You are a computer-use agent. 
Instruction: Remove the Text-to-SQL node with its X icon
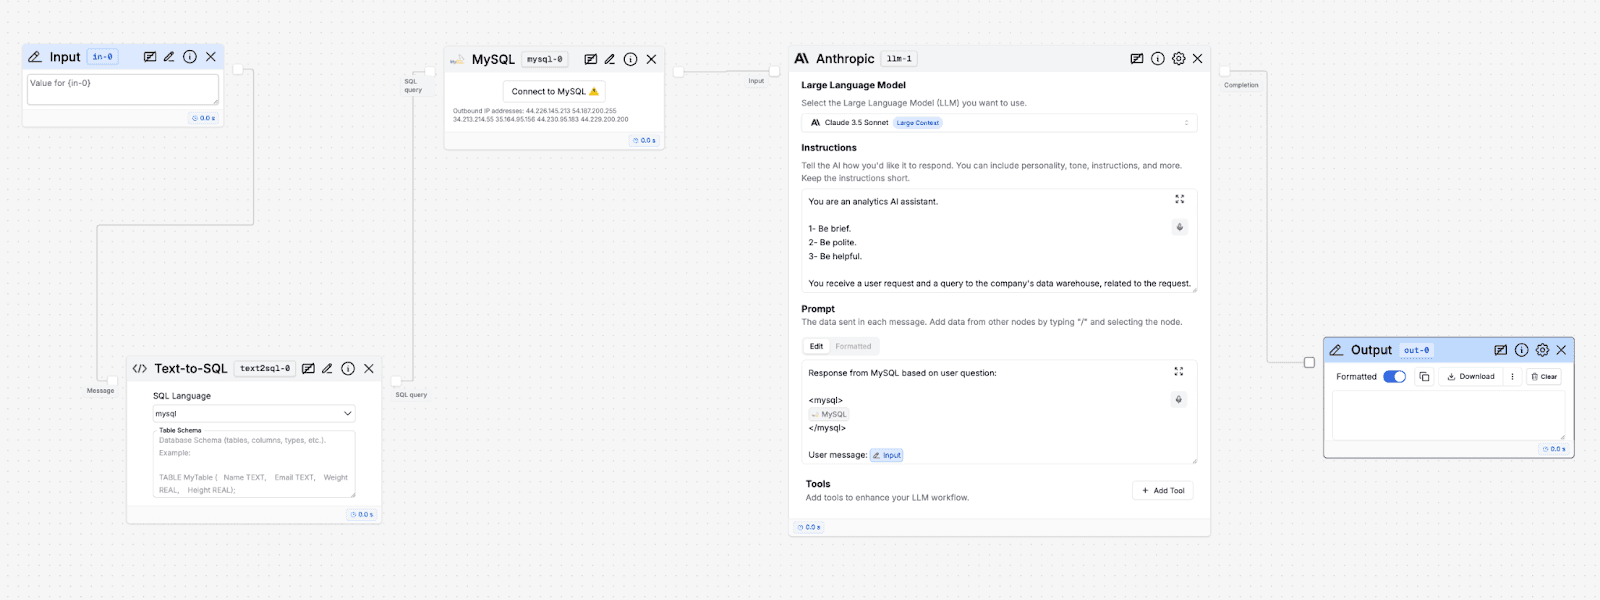[369, 368]
